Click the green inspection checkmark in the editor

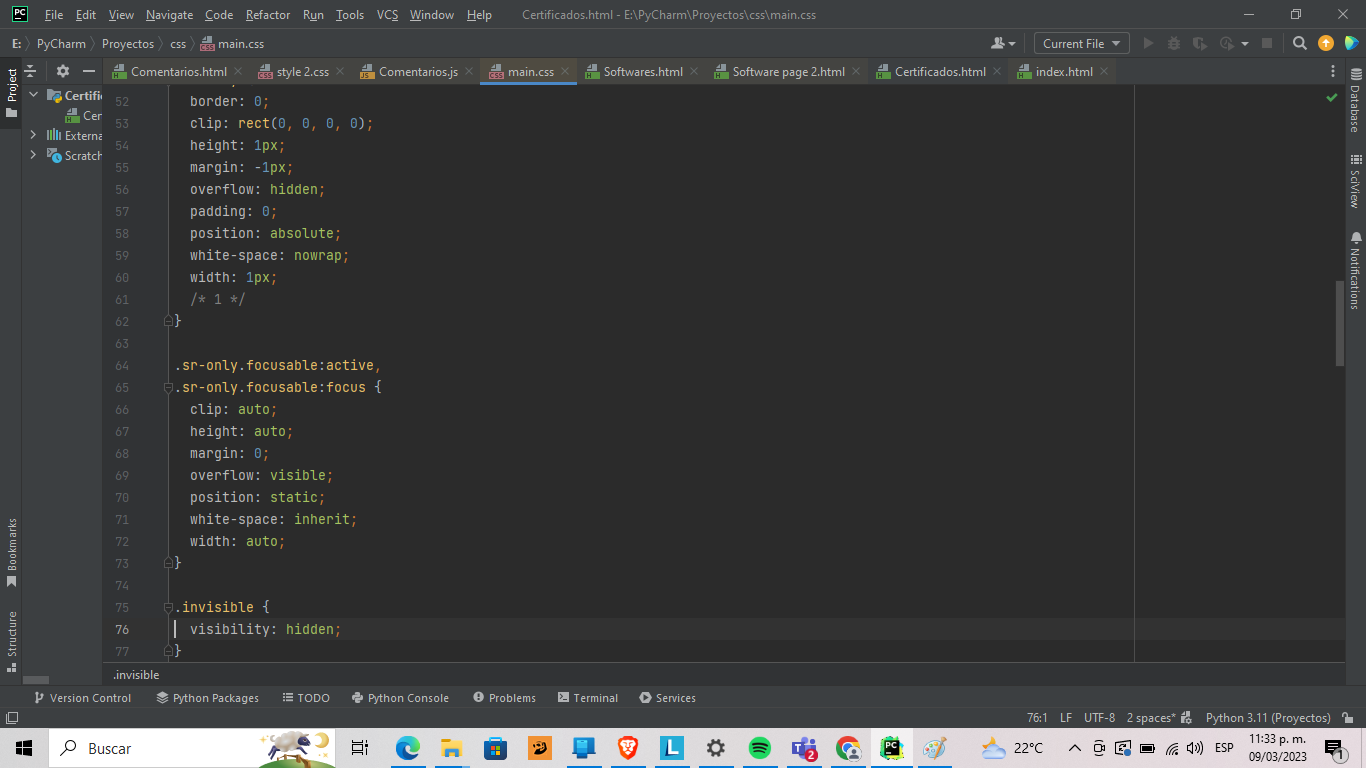[x=1331, y=98]
